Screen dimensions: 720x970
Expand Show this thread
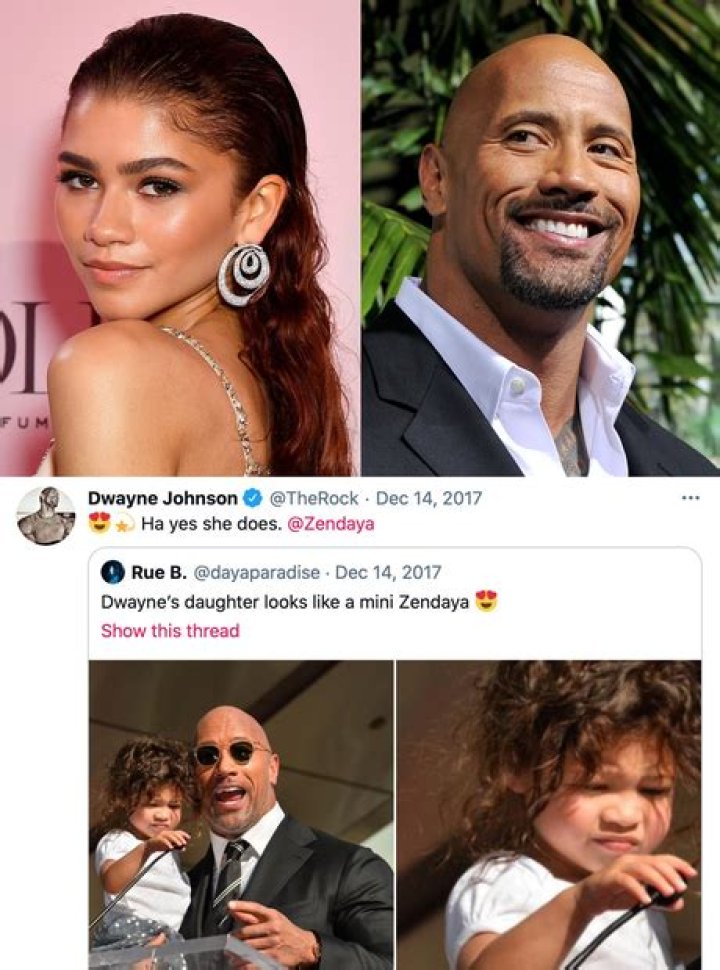pos(170,630)
